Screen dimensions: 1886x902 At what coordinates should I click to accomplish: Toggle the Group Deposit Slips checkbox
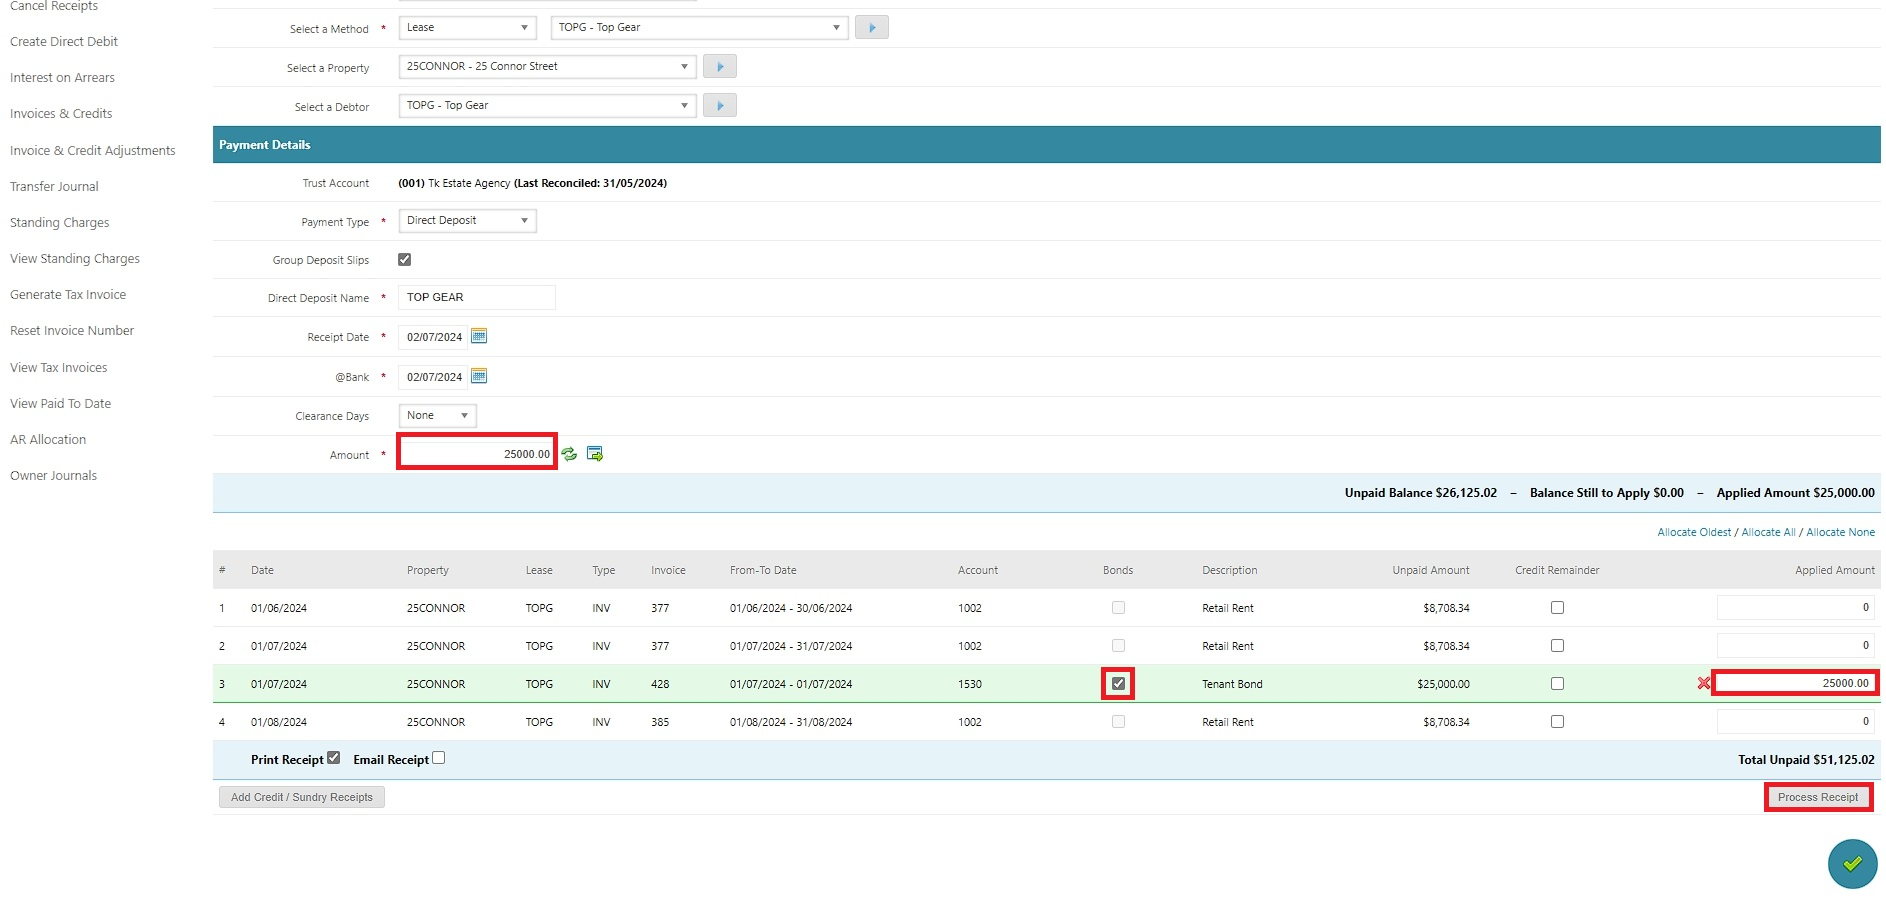coord(405,259)
